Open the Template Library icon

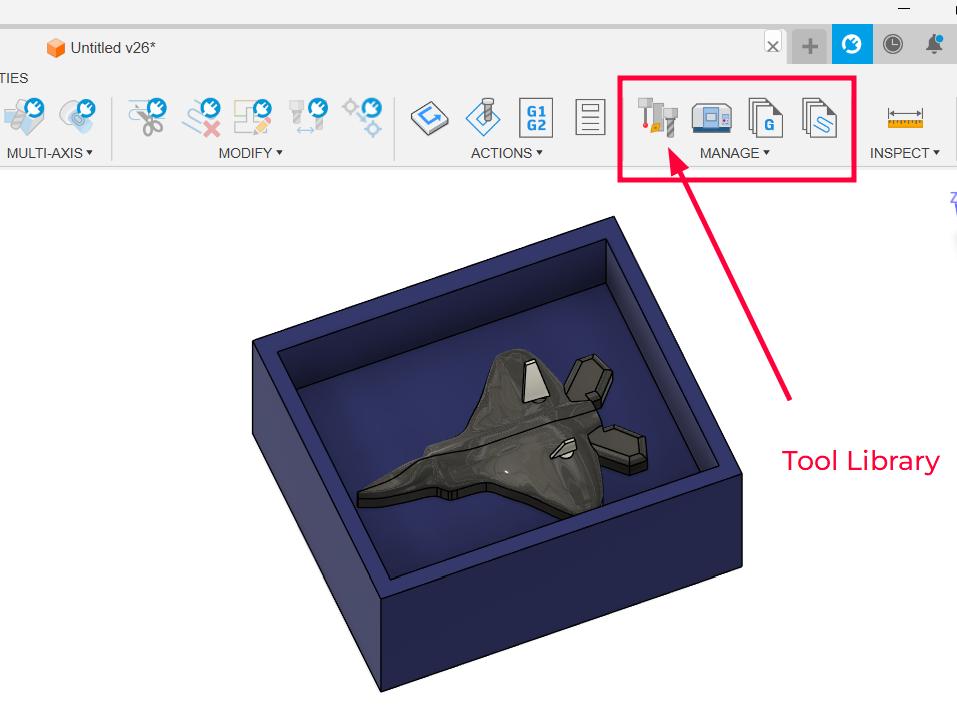[819, 117]
